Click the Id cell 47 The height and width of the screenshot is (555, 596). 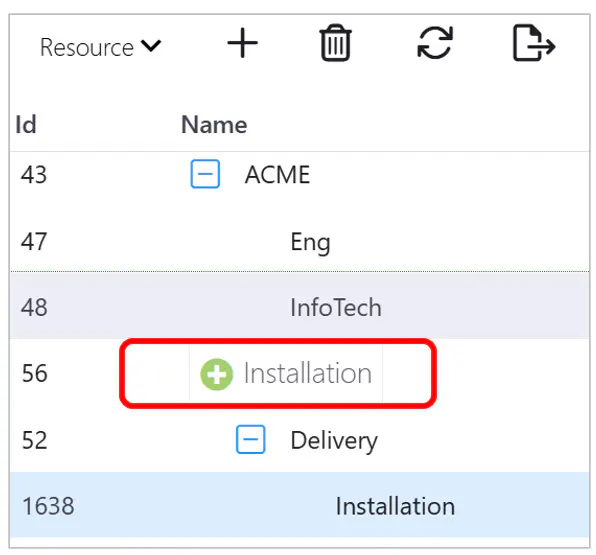click(x=34, y=241)
